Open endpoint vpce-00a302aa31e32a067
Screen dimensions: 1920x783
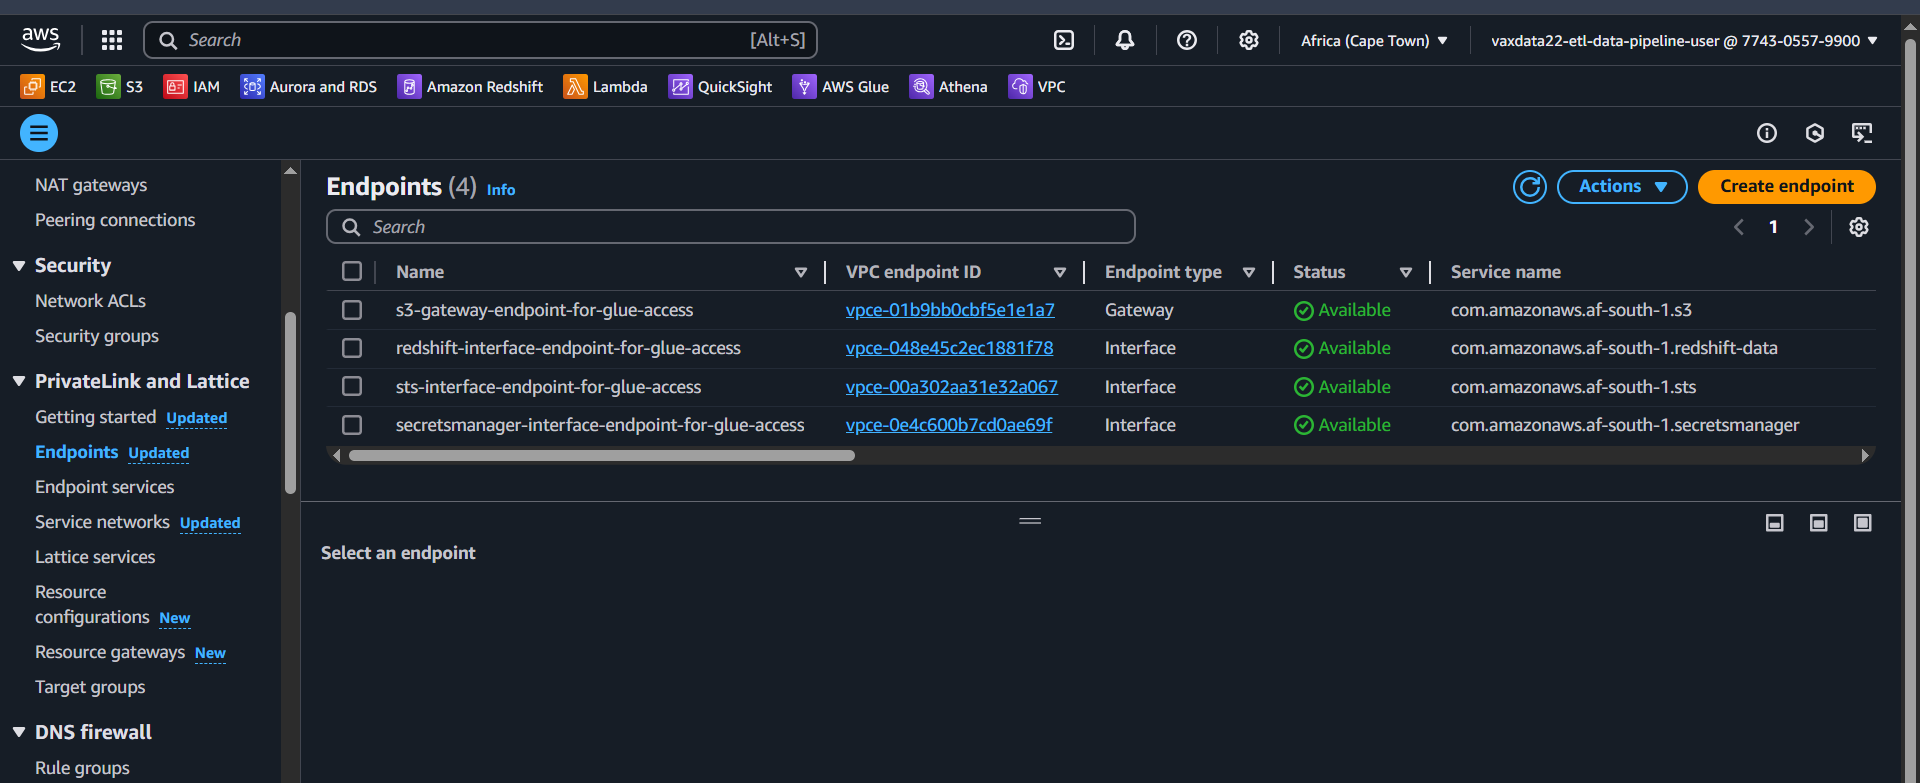tap(951, 387)
